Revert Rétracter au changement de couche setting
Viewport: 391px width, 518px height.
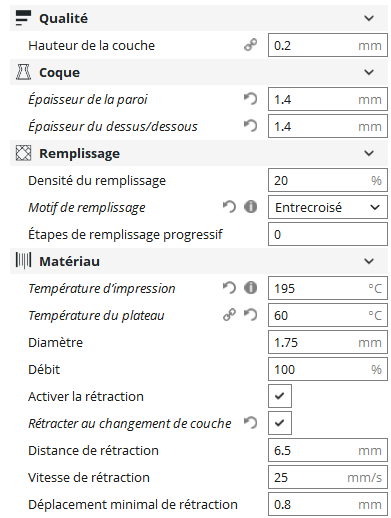point(250,423)
